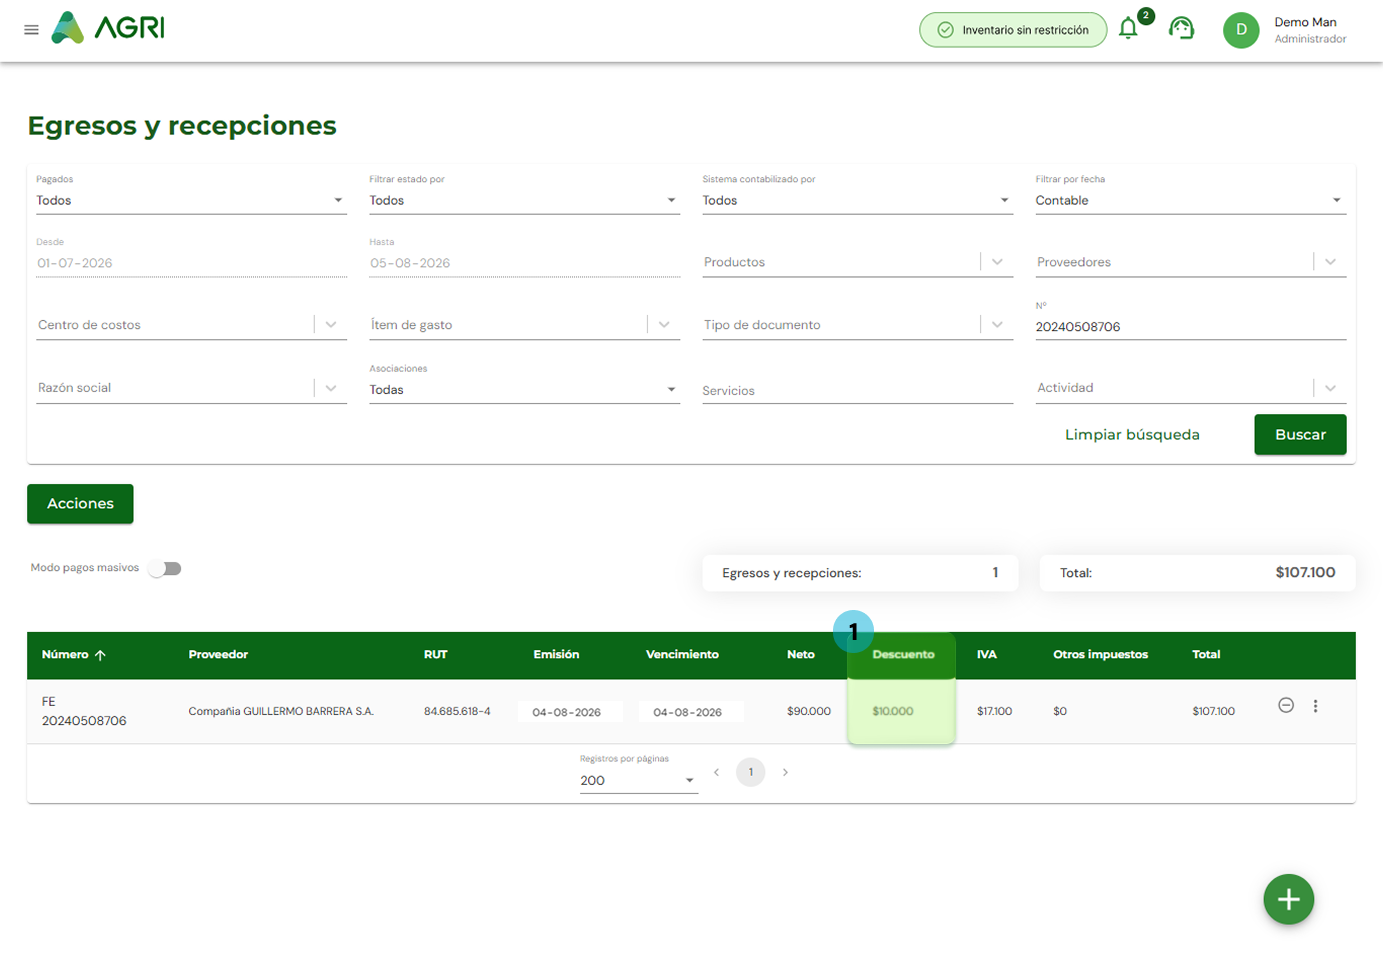The width and height of the screenshot is (1383, 957).
Task: Click the Desde date field
Action: [x=191, y=263]
